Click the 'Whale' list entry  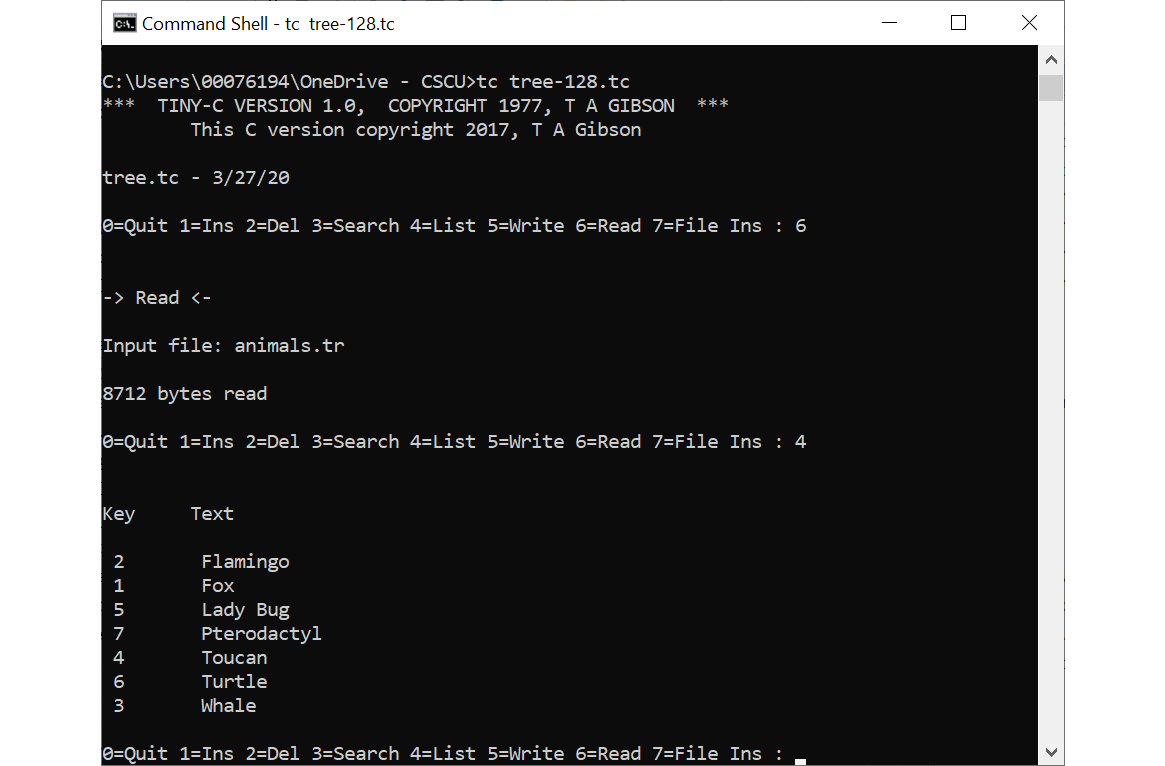click(229, 706)
